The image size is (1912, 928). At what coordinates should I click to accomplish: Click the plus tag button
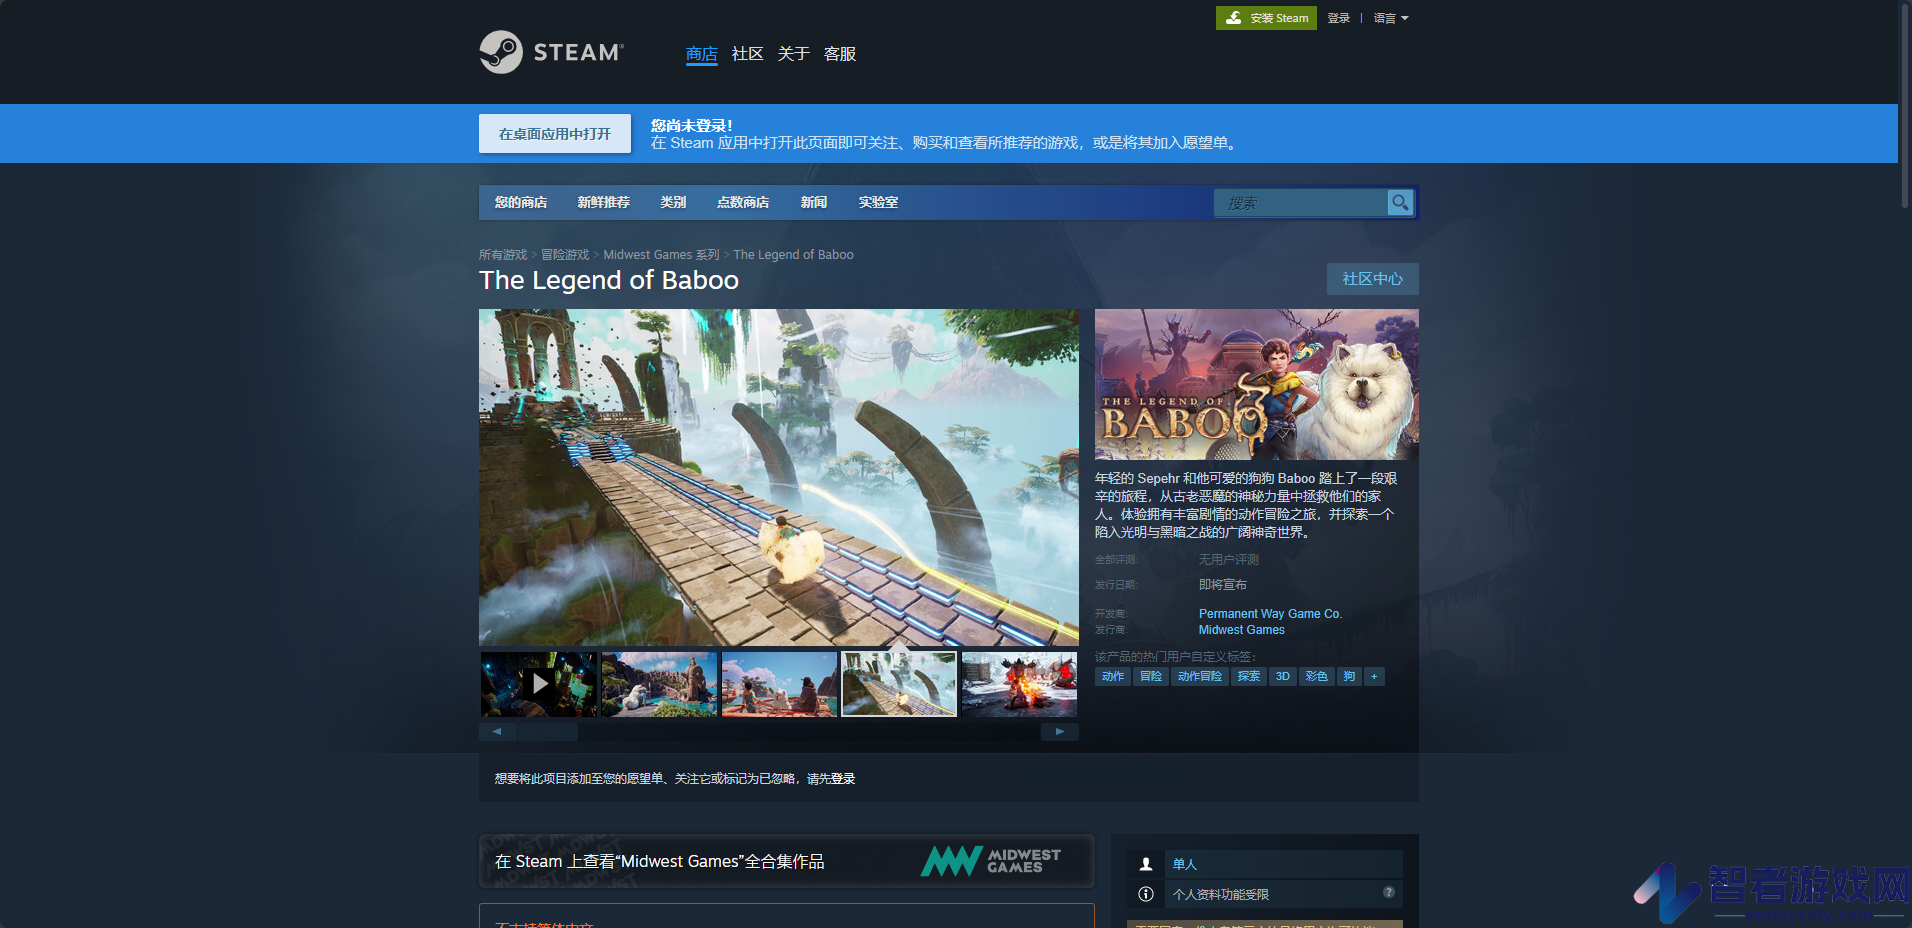1374,677
